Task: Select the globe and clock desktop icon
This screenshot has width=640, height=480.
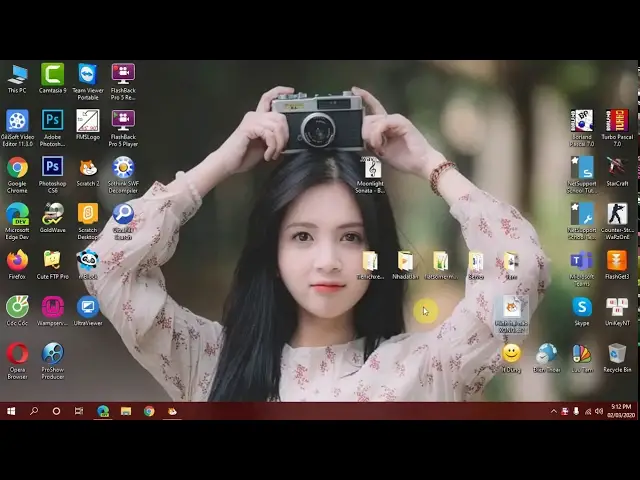Action: tap(547, 358)
